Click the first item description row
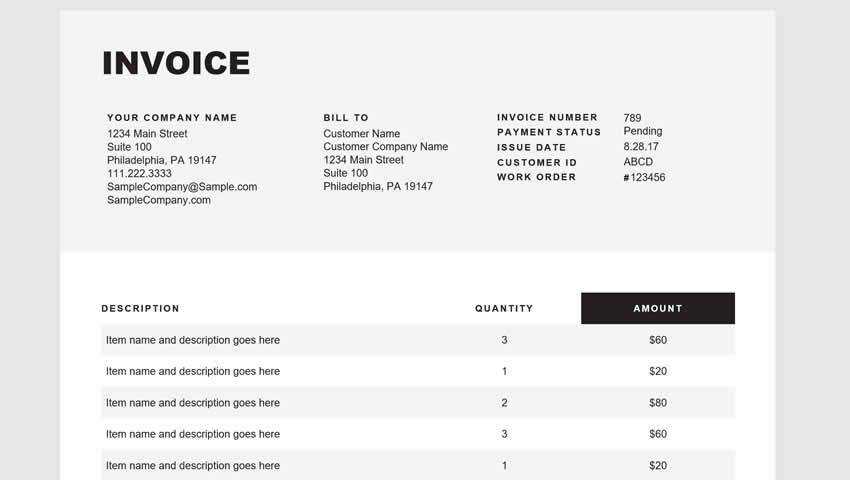This screenshot has height=480, width=850. [x=193, y=340]
